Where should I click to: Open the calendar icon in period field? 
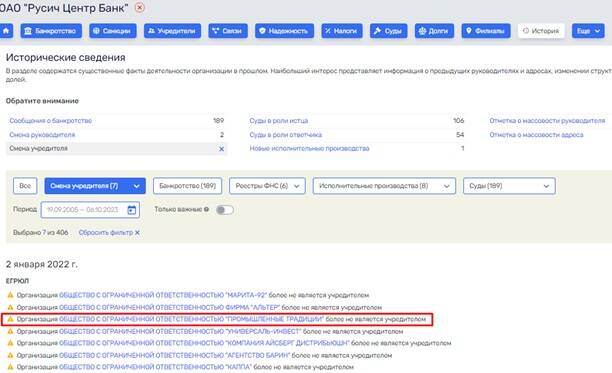point(132,210)
